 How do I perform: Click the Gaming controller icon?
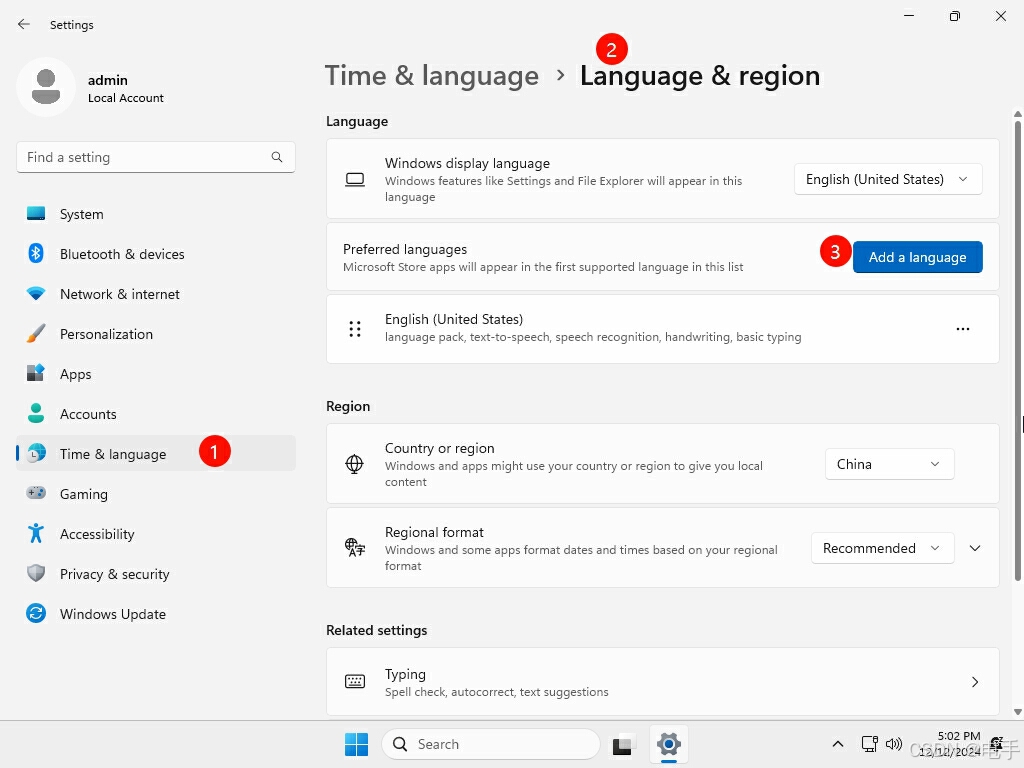(36, 493)
